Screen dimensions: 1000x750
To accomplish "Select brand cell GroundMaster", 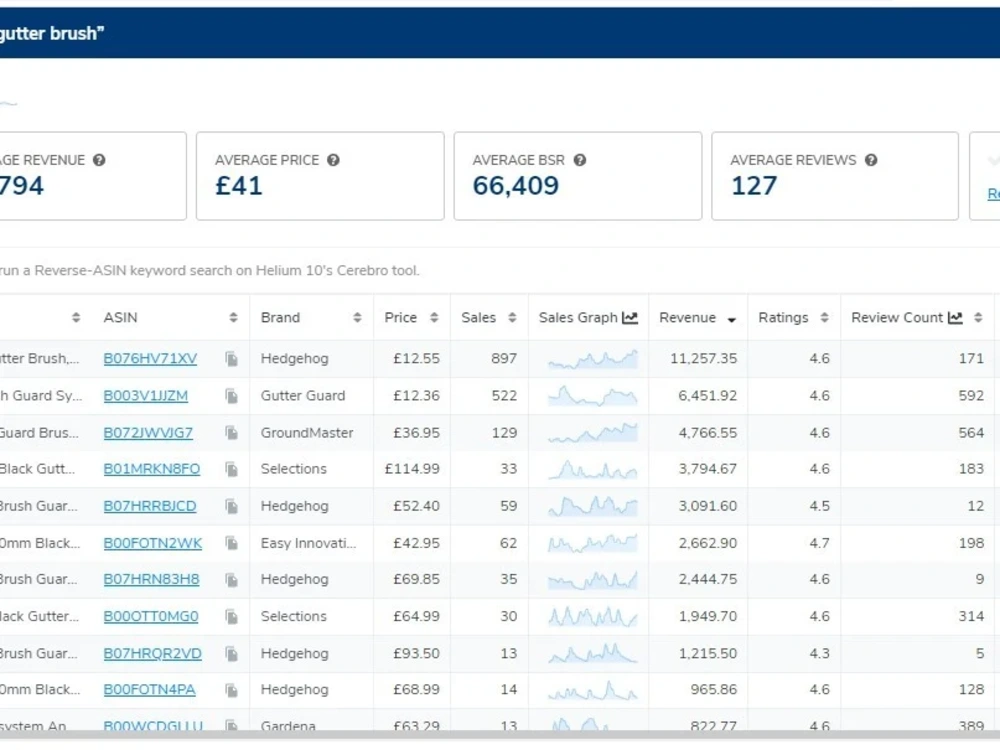I will 307,432.
